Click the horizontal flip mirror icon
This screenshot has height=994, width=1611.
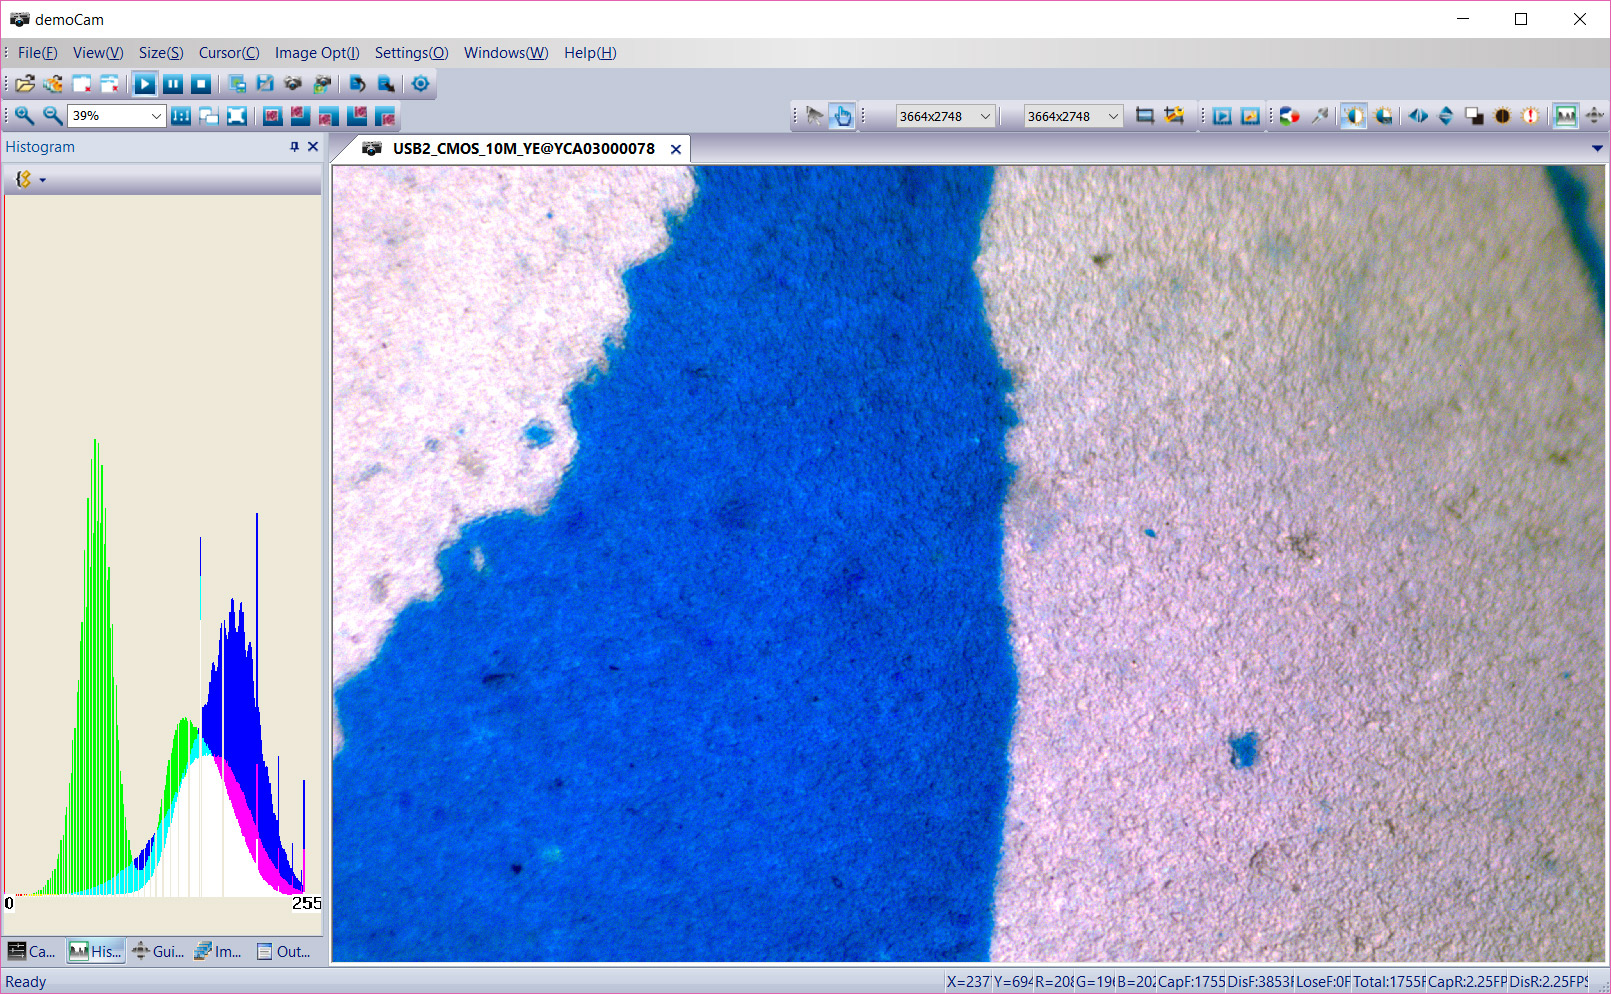pyautogui.click(x=1418, y=116)
